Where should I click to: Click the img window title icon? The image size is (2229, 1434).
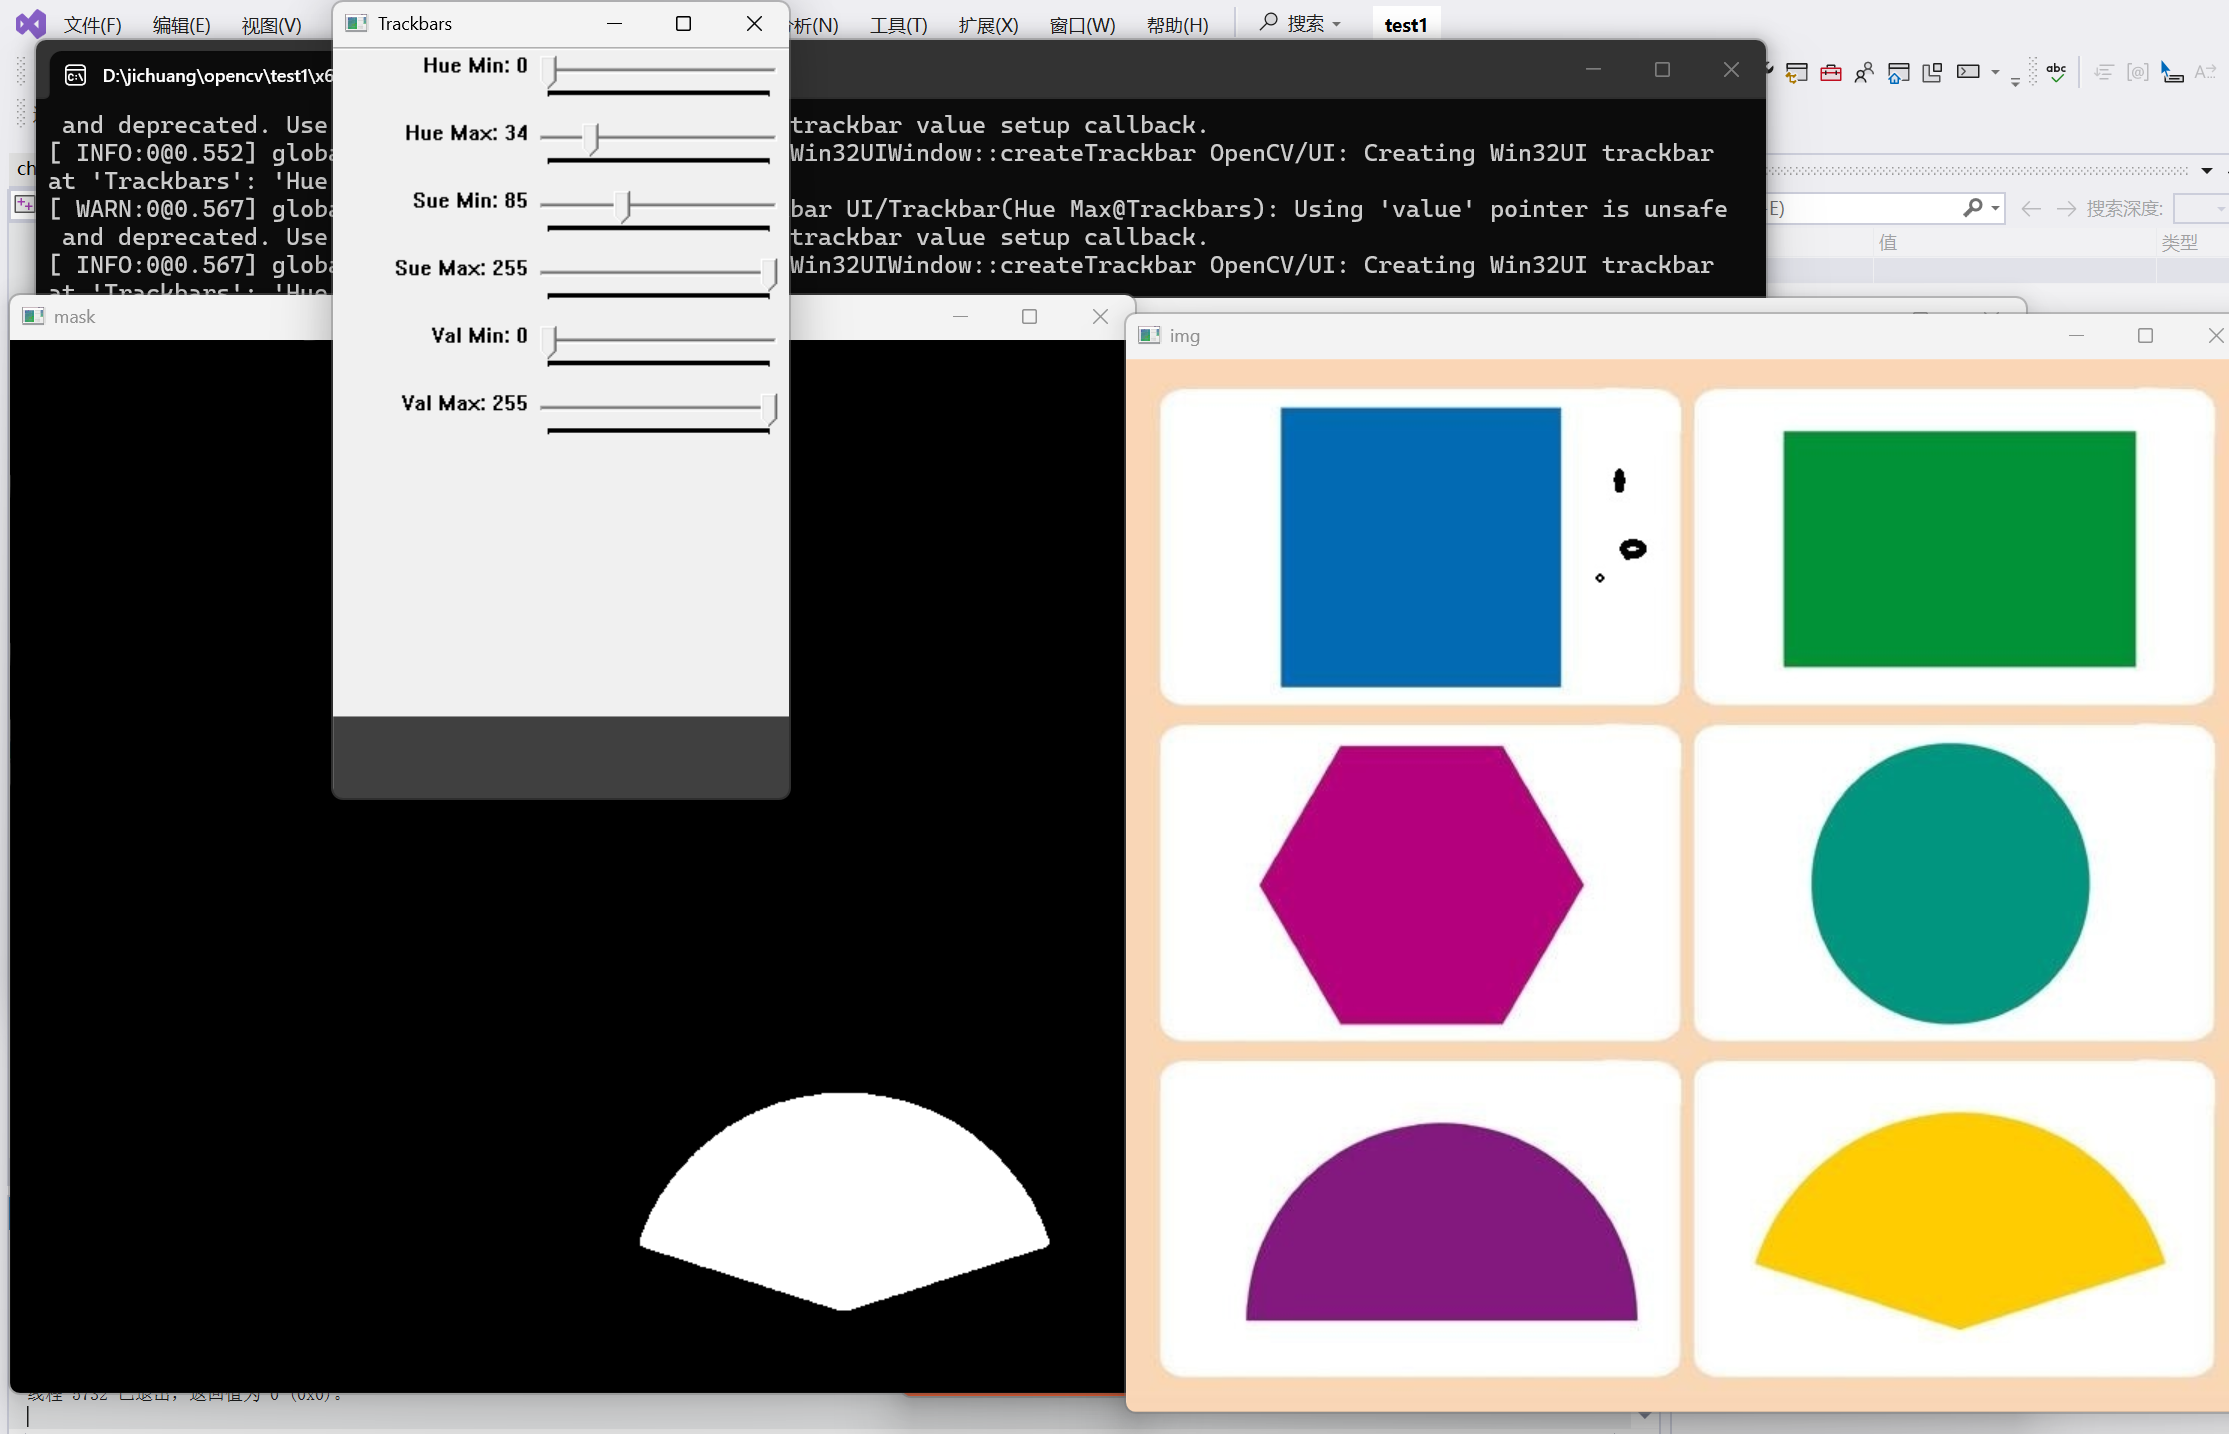tap(1150, 336)
